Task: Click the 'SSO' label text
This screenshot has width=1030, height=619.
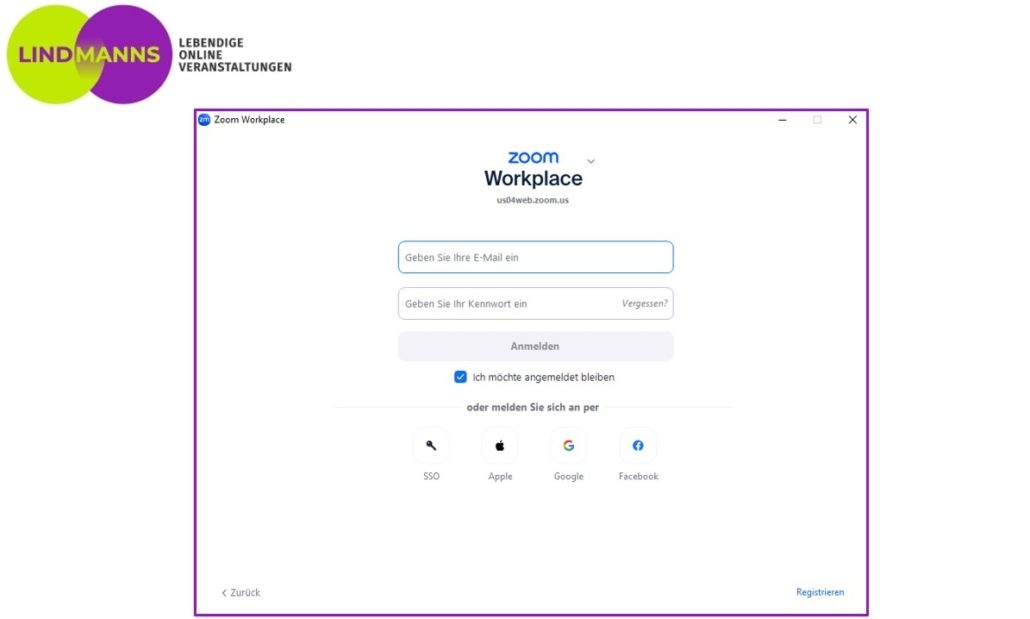Action: 432,476
